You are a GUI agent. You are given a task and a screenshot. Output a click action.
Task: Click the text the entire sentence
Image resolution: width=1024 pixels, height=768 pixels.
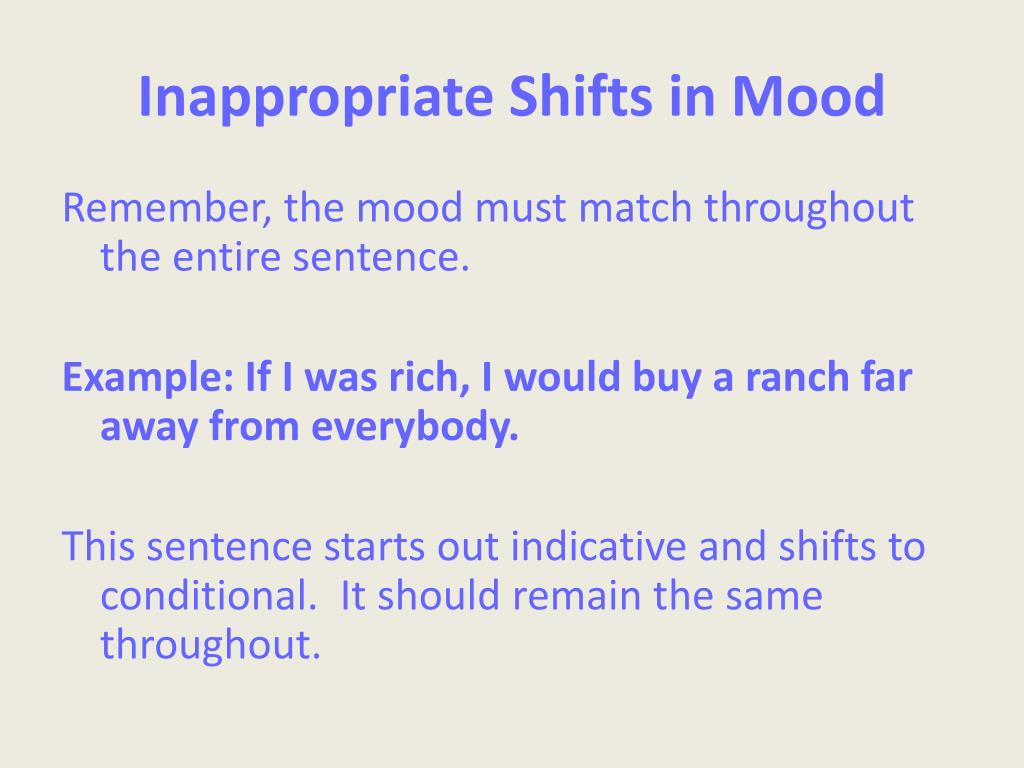pyautogui.click(x=285, y=257)
